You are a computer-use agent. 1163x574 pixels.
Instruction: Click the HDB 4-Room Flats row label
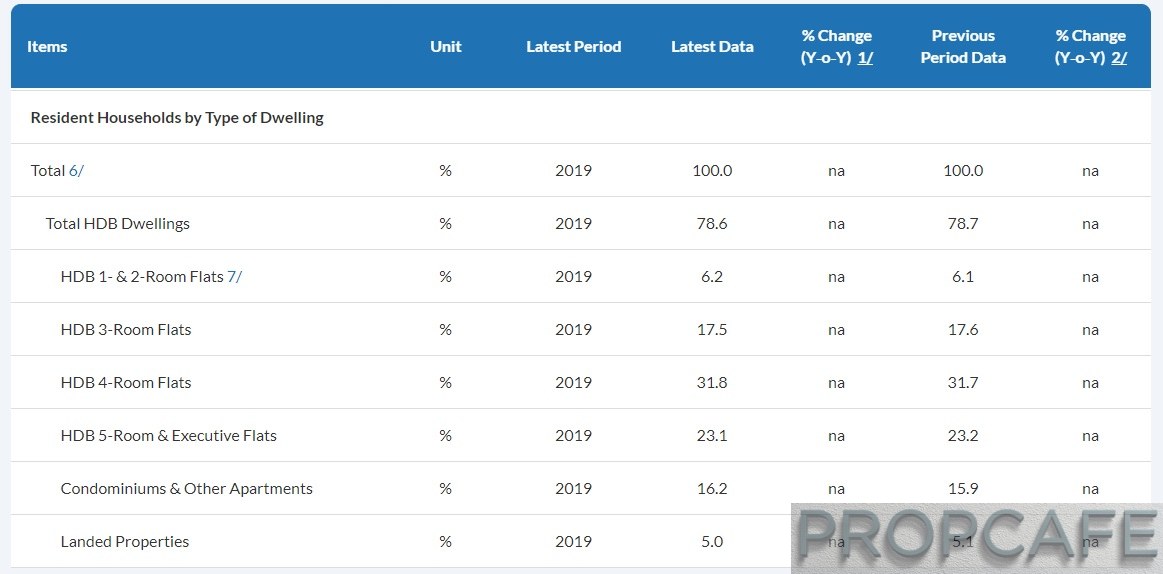coord(126,383)
